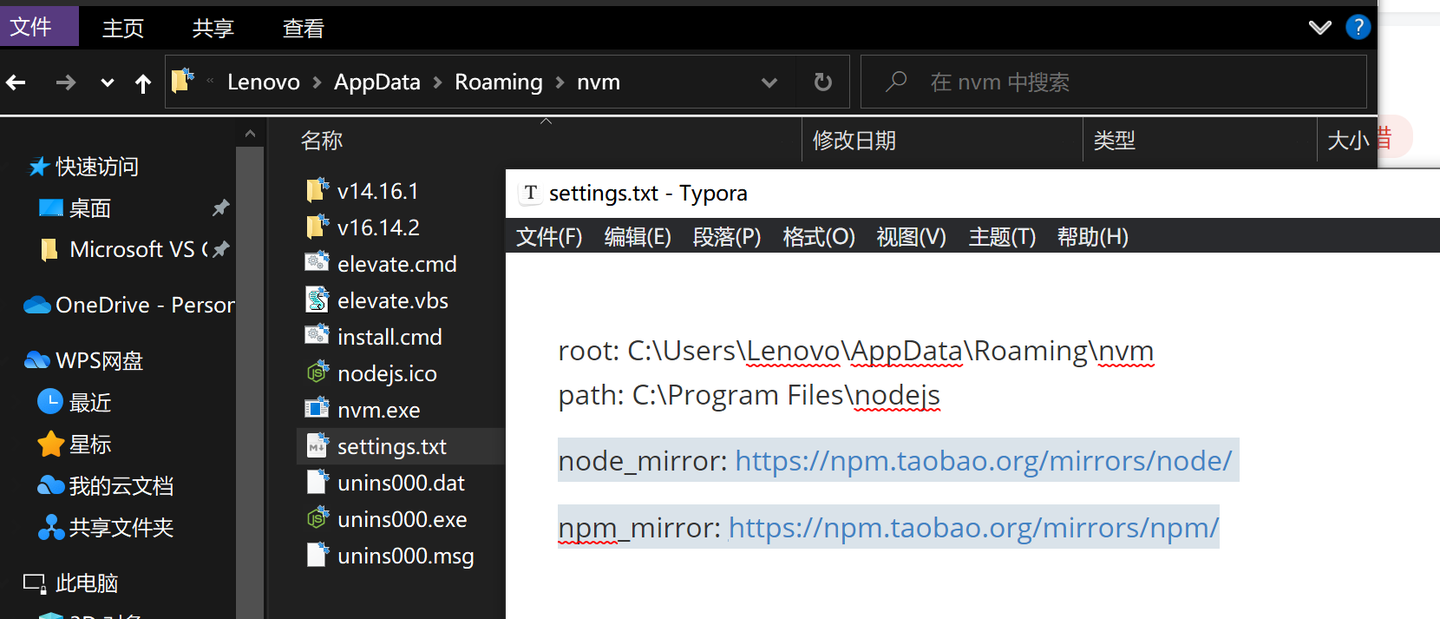This screenshot has height=619, width=1440.
Task: Open the blue Help question mark
Action: click(x=1358, y=27)
